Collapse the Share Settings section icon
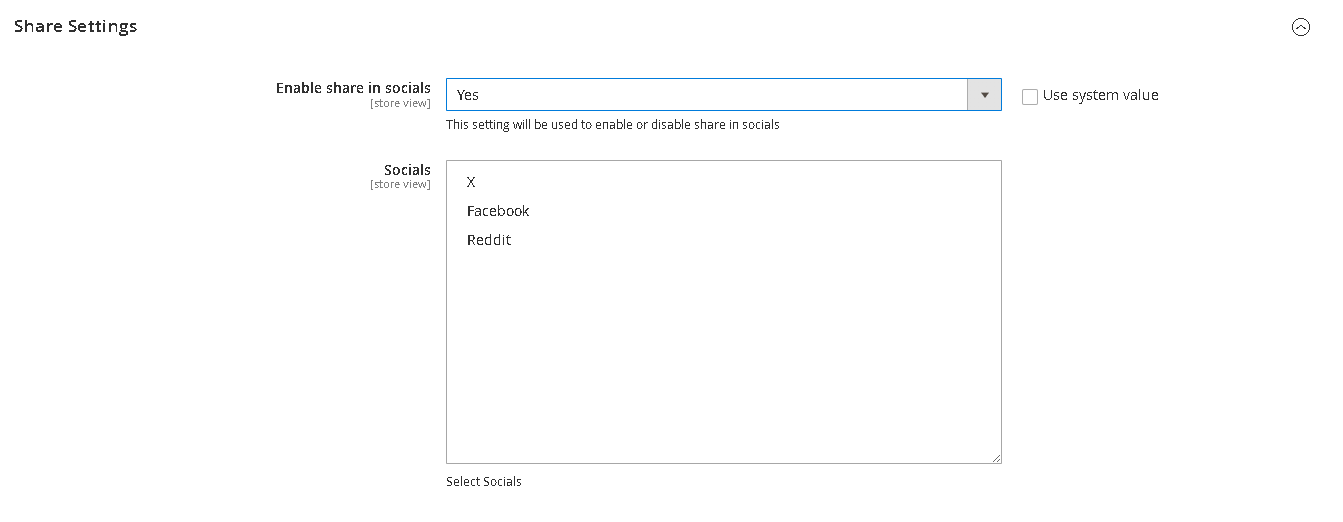 coord(1300,28)
